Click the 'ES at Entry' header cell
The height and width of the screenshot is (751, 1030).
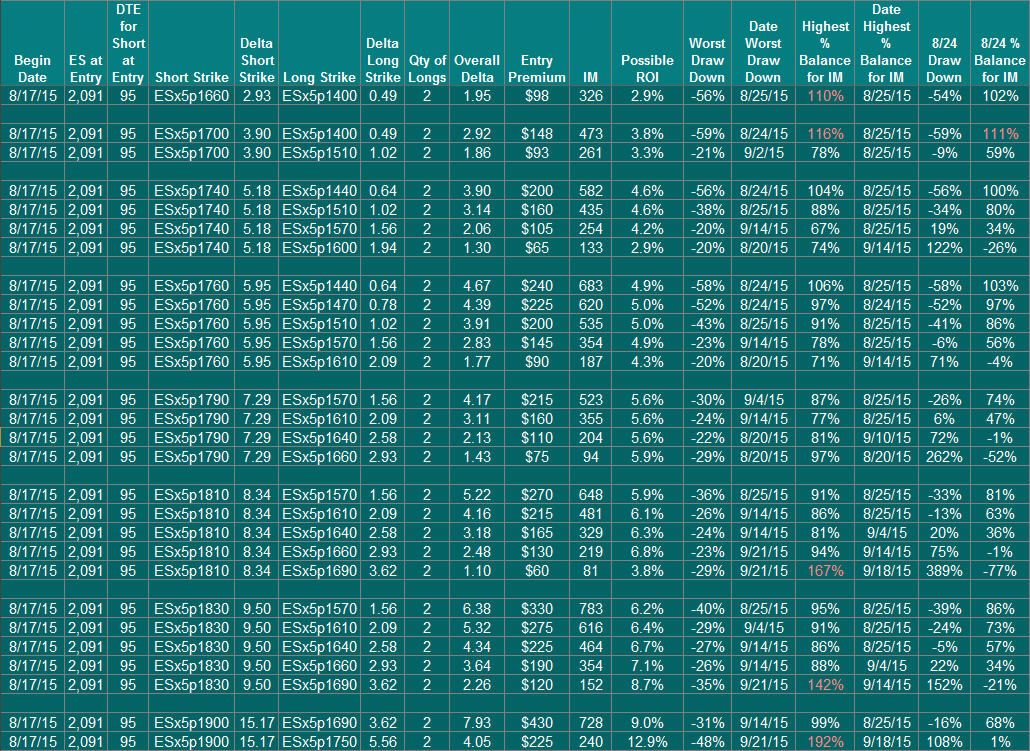(85, 43)
